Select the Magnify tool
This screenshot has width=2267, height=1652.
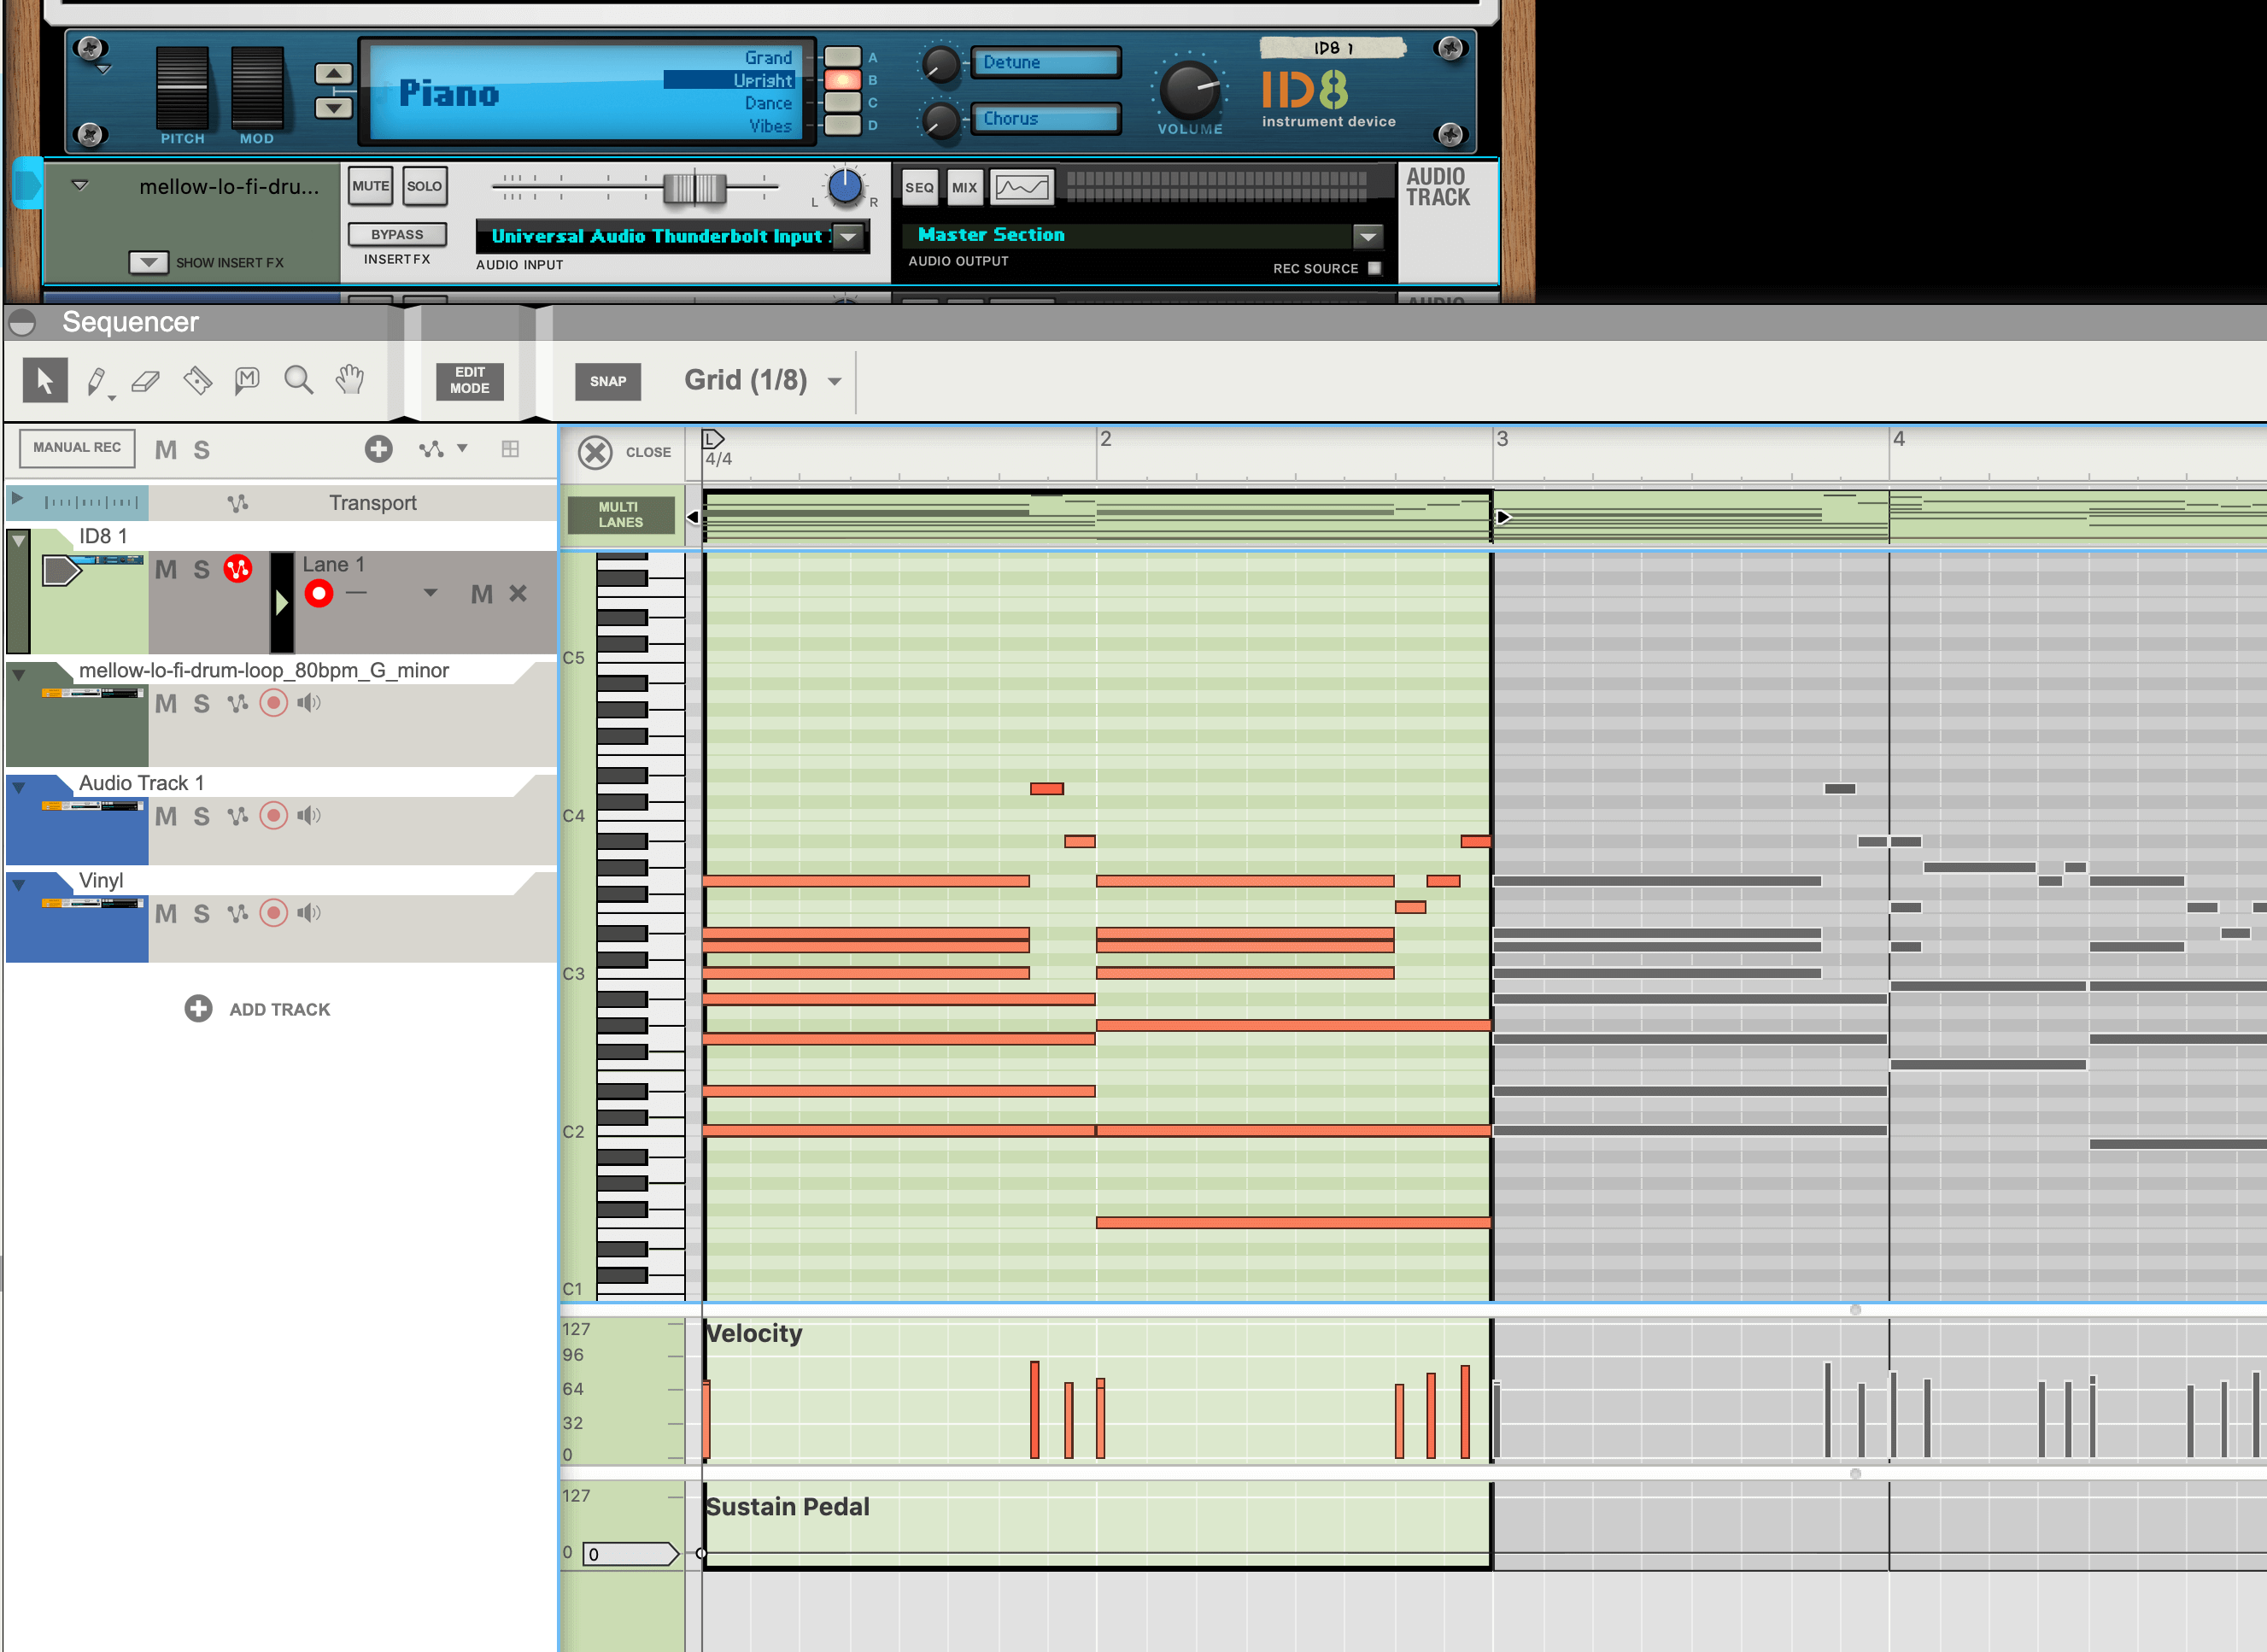298,381
